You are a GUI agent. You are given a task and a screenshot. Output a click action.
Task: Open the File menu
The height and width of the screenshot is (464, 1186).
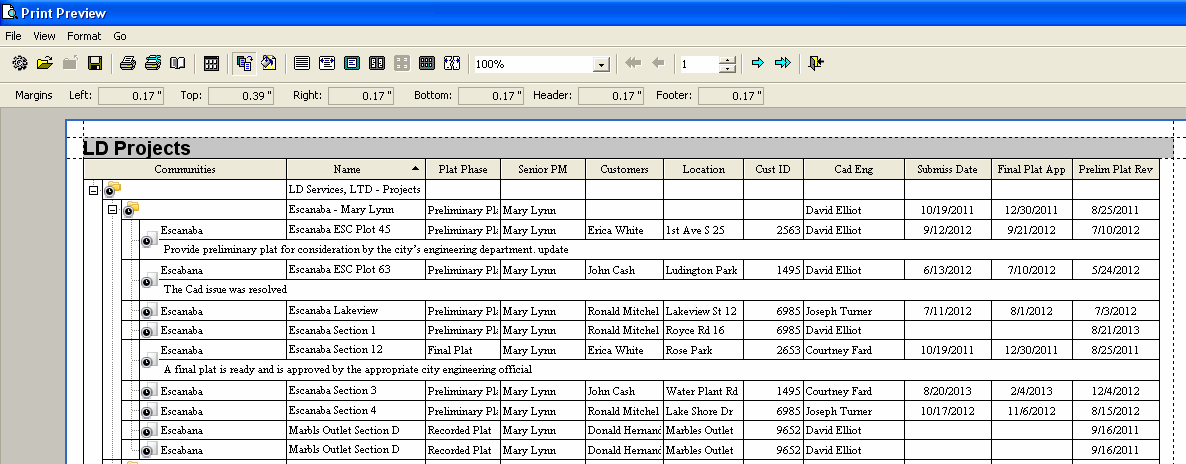click(14, 36)
